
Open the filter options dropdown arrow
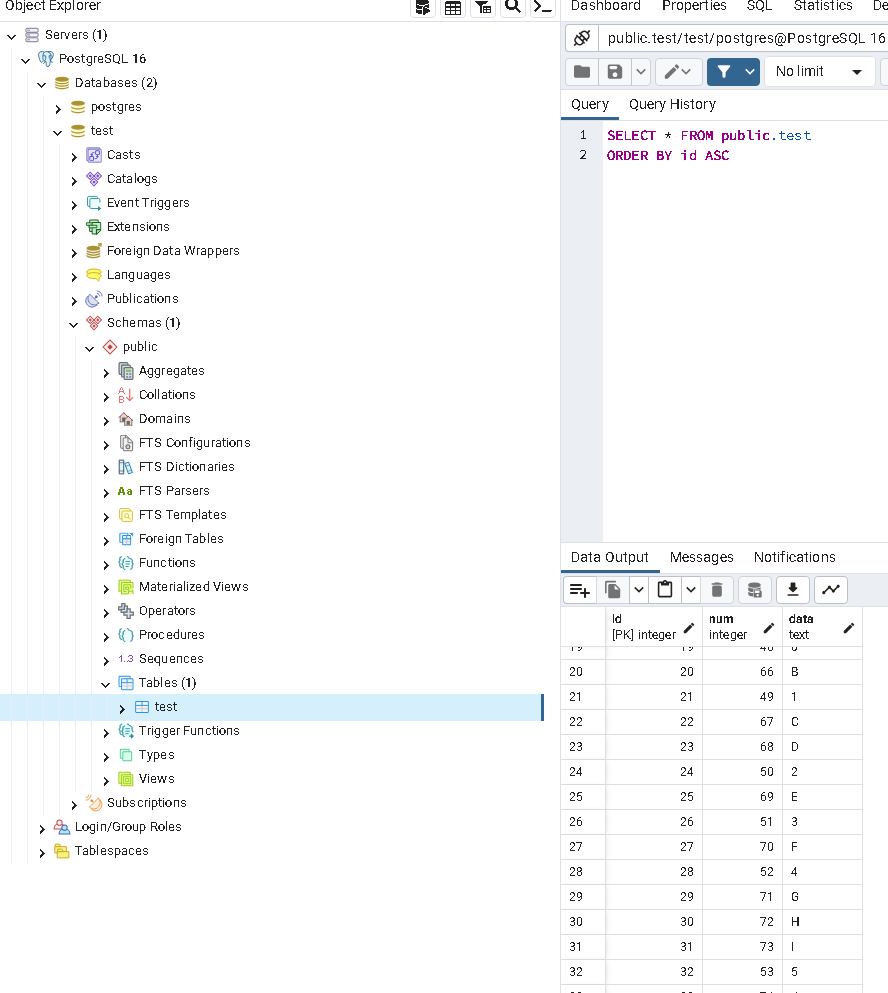[750, 72]
